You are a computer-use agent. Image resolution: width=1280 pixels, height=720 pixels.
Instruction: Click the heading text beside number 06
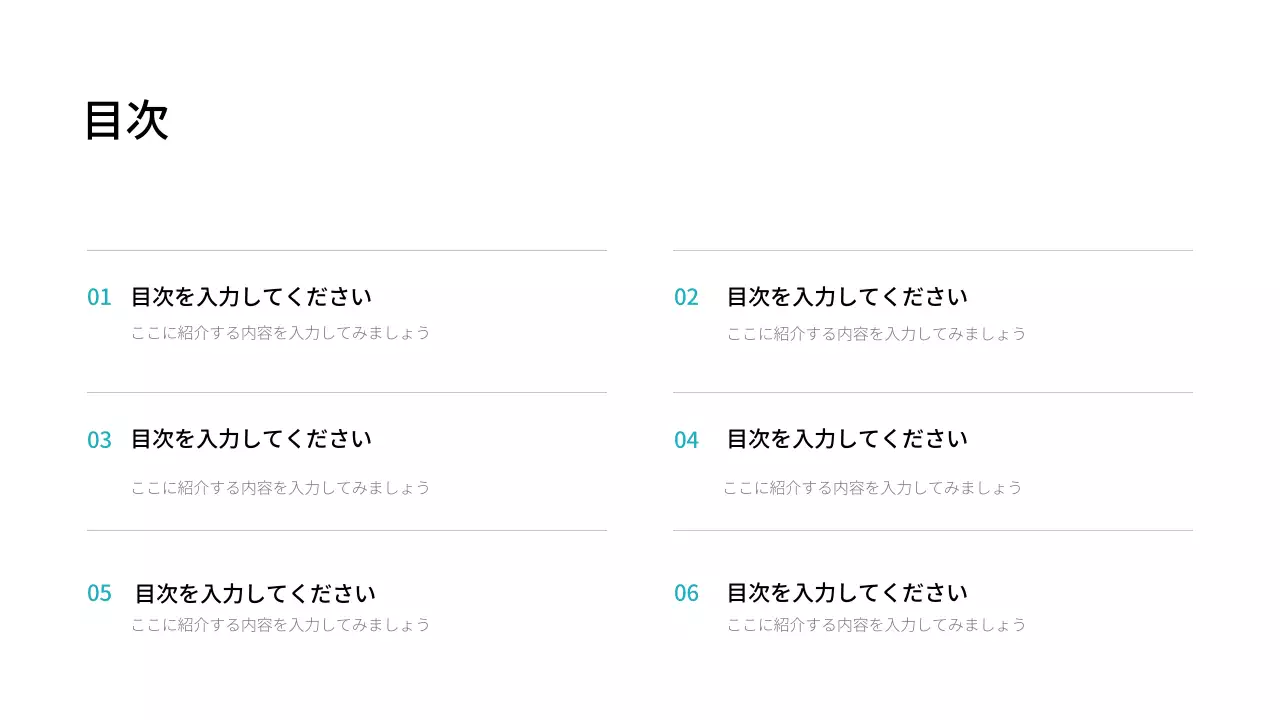click(x=847, y=592)
